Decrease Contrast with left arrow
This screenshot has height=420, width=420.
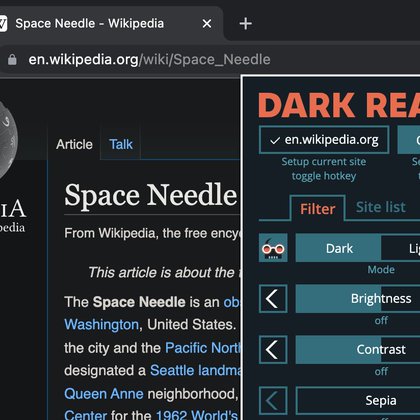[x=273, y=349]
